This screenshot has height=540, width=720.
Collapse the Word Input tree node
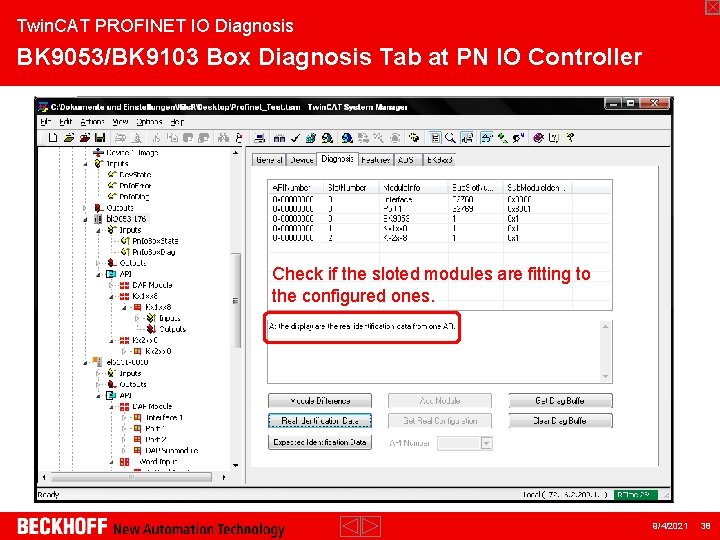point(111,462)
